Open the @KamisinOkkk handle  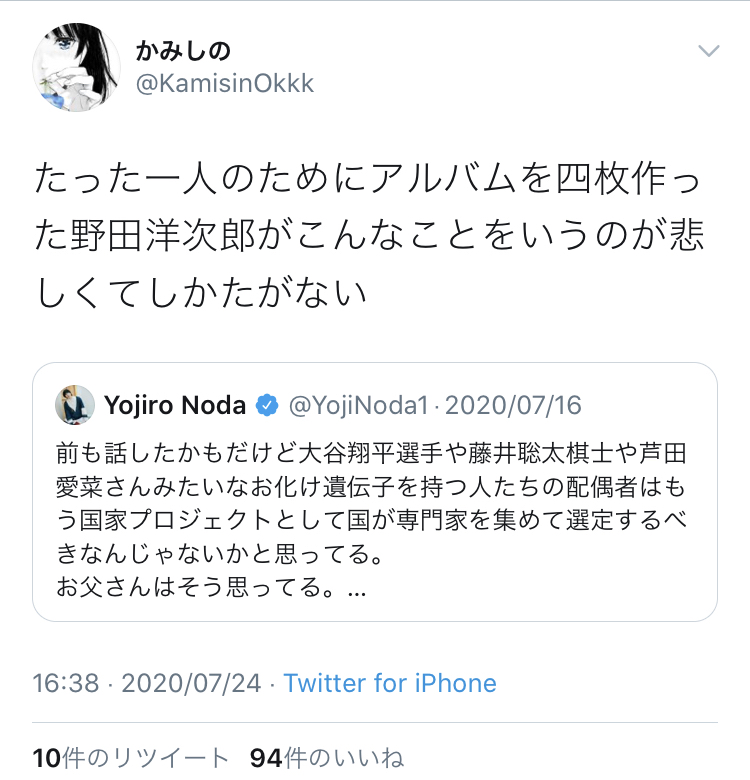tap(224, 84)
